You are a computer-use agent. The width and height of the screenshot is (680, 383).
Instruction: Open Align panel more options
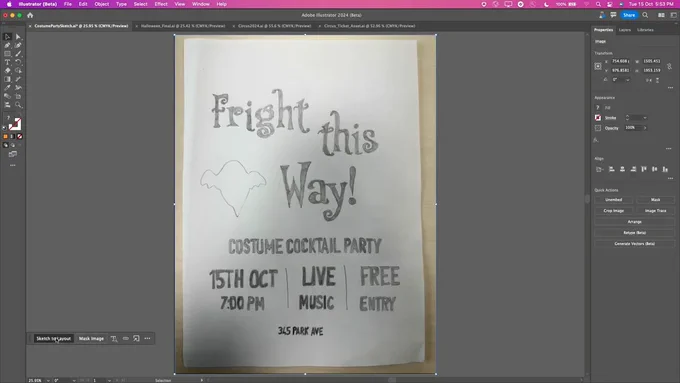670,178
